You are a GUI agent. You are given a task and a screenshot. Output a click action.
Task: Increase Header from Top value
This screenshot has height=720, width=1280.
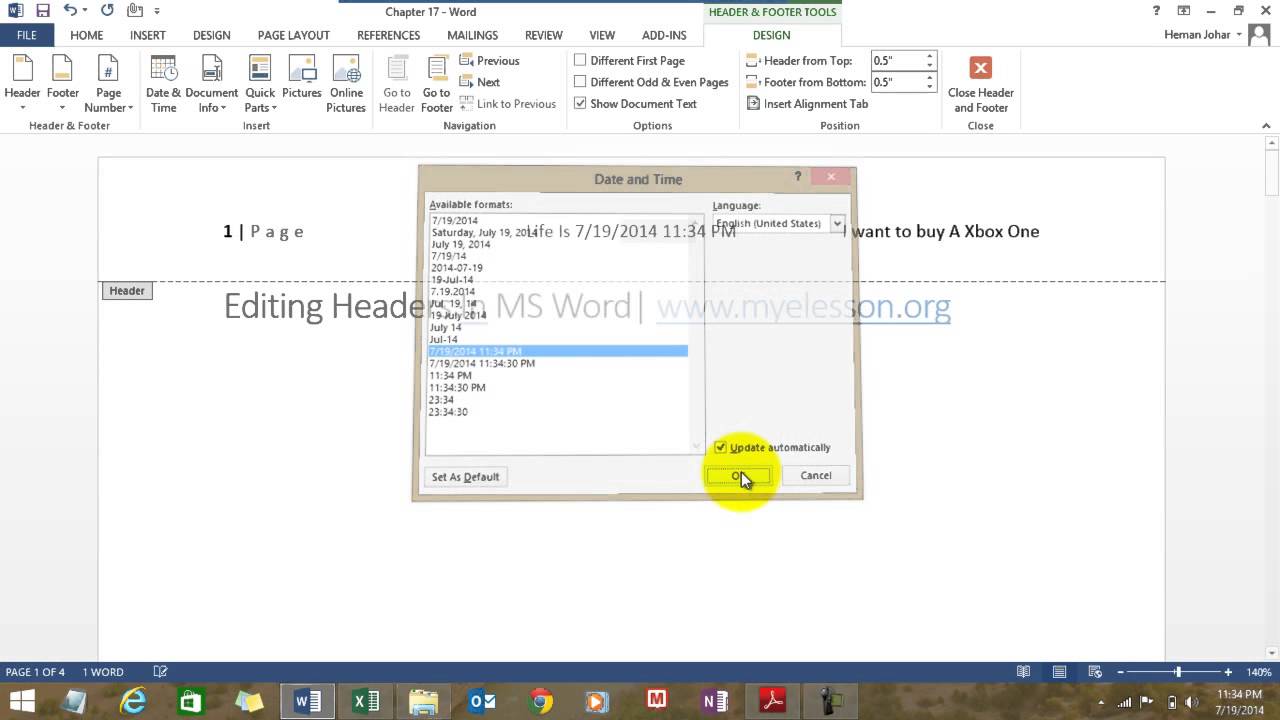930,57
